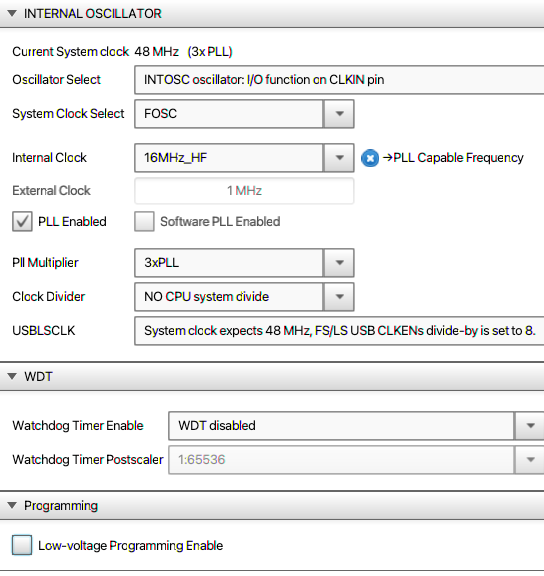Toggle the Software PLL Enabled checkbox
This screenshot has width=544, height=576.
coord(144,221)
